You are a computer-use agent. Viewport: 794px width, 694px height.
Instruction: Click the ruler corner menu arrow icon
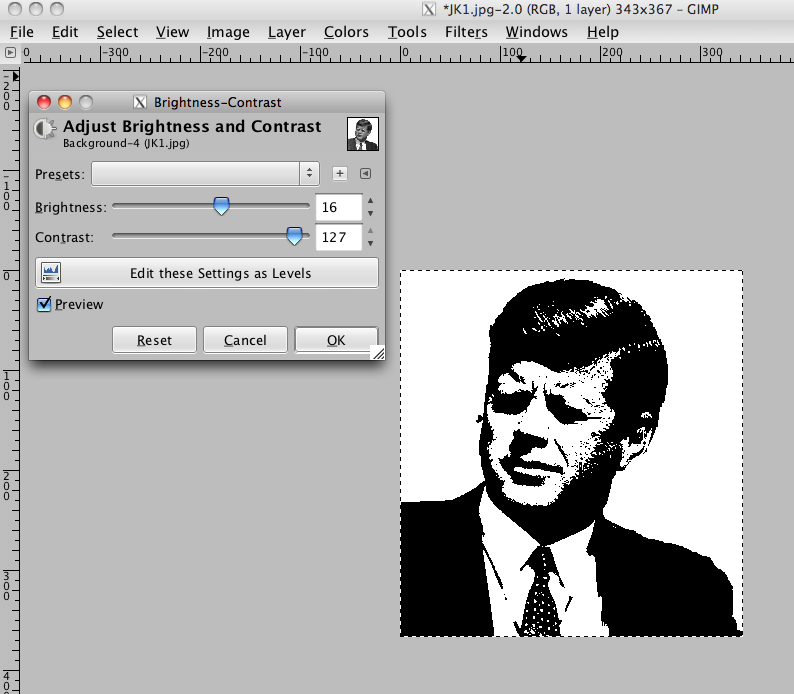click(10, 52)
